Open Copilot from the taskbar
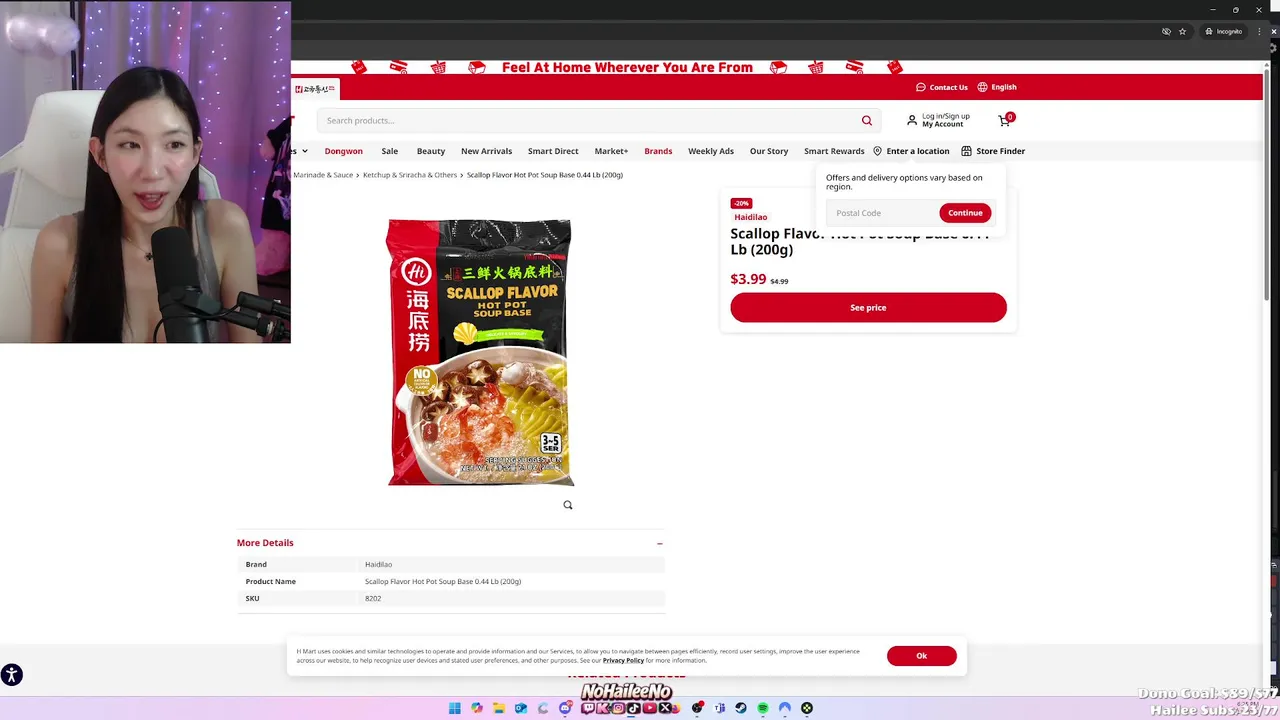This screenshot has width=1280, height=720. coord(477,708)
